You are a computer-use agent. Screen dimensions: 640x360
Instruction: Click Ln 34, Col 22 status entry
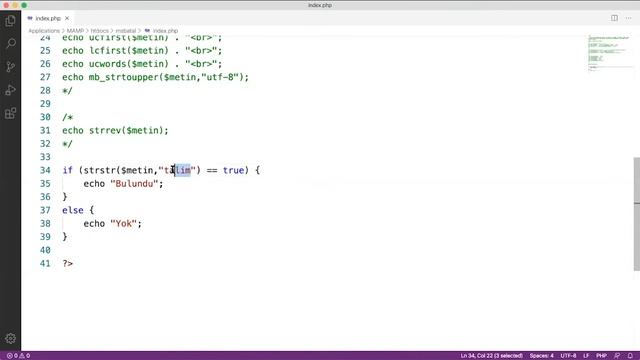tap(491, 356)
